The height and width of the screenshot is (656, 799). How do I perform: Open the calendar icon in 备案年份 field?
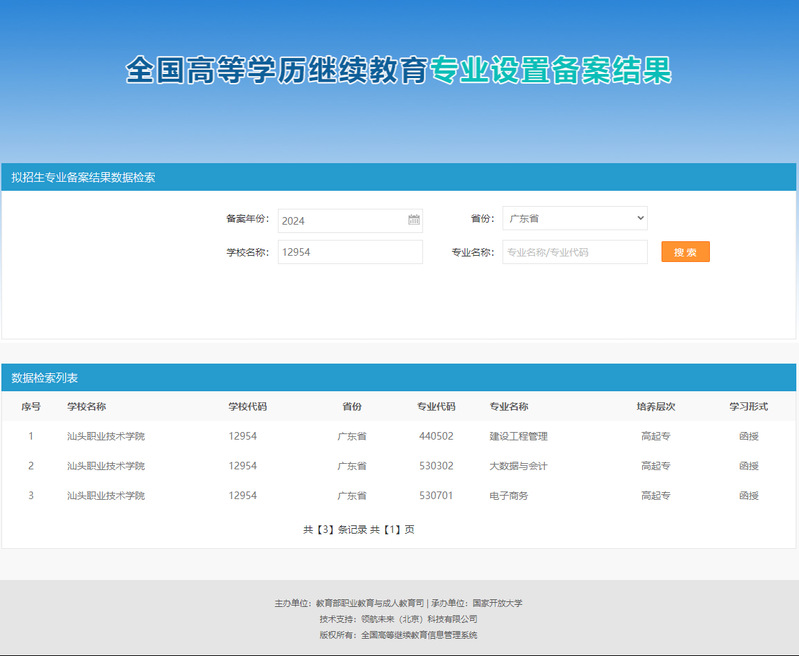[414, 220]
